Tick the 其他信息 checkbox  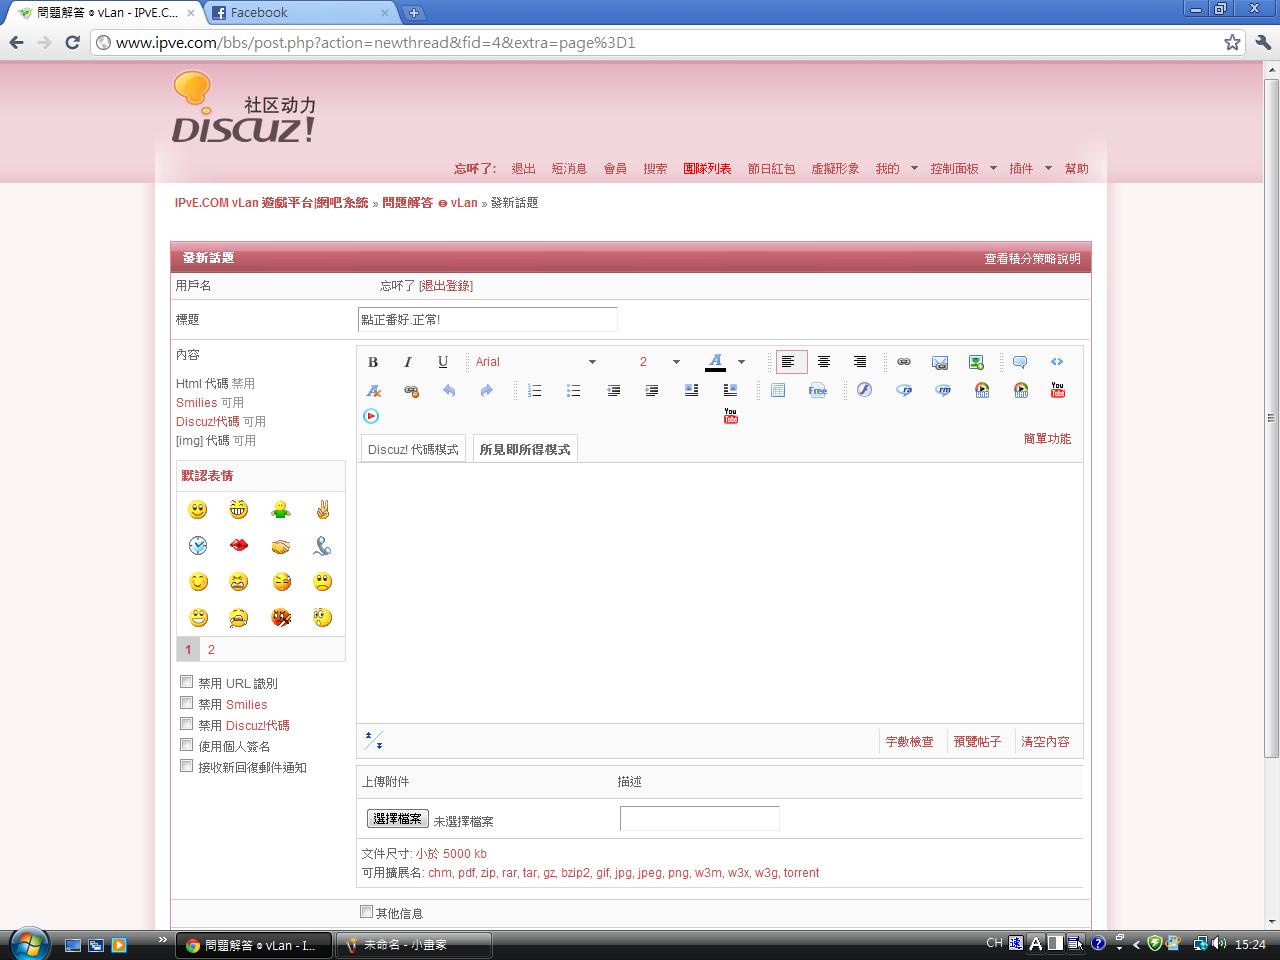tap(366, 912)
